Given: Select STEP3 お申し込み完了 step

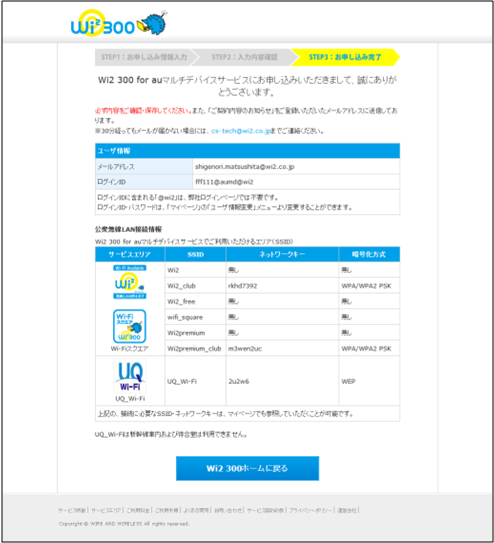Looking at the screenshot, I should pos(345,57).
